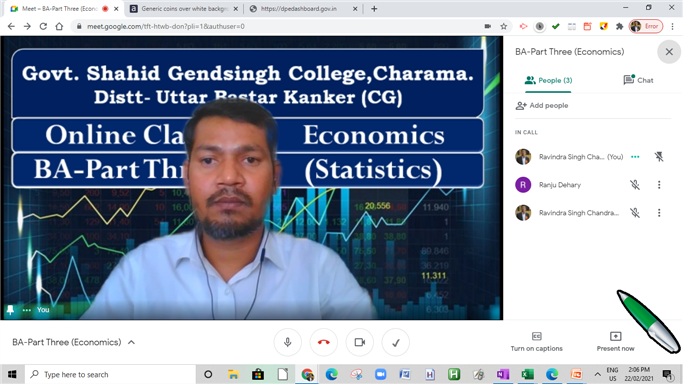Click the checkmark button beside camera
This screenshot has width=683, height=384.
point(396,343)
